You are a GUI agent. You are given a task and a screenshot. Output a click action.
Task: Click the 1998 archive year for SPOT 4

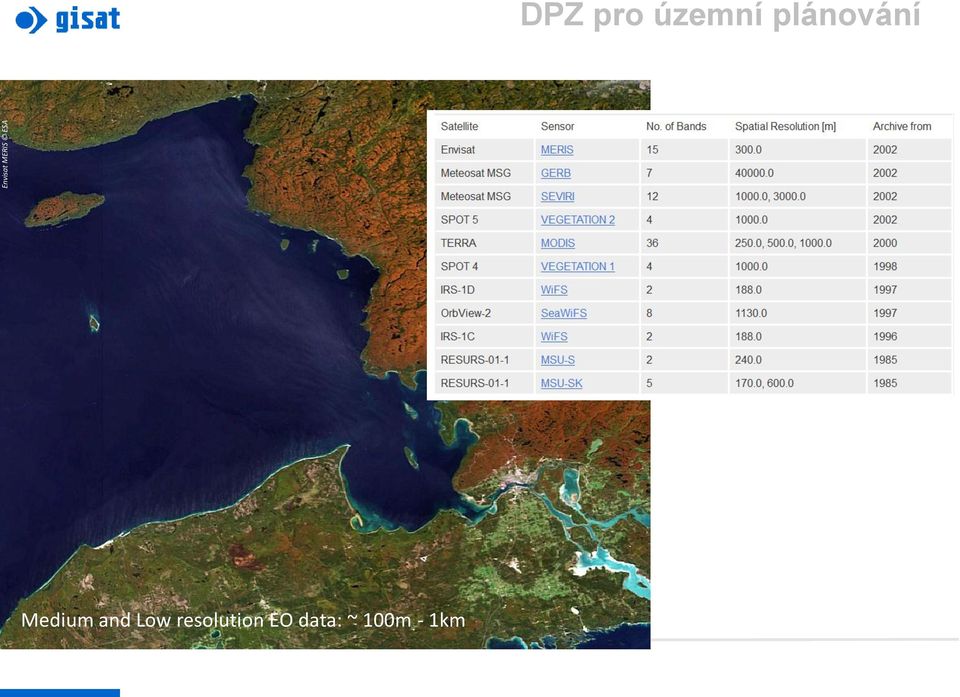[x=885, y=266]
